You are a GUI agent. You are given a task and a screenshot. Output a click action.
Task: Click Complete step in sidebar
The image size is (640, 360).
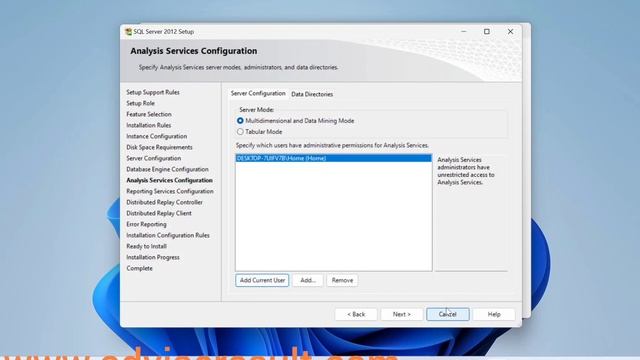(x=139, y=269)
